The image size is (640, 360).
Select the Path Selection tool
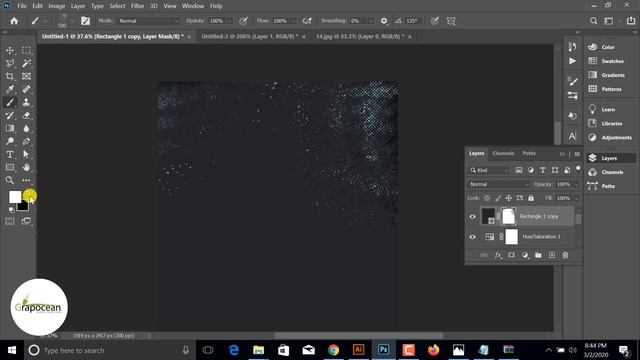(26, 155)
